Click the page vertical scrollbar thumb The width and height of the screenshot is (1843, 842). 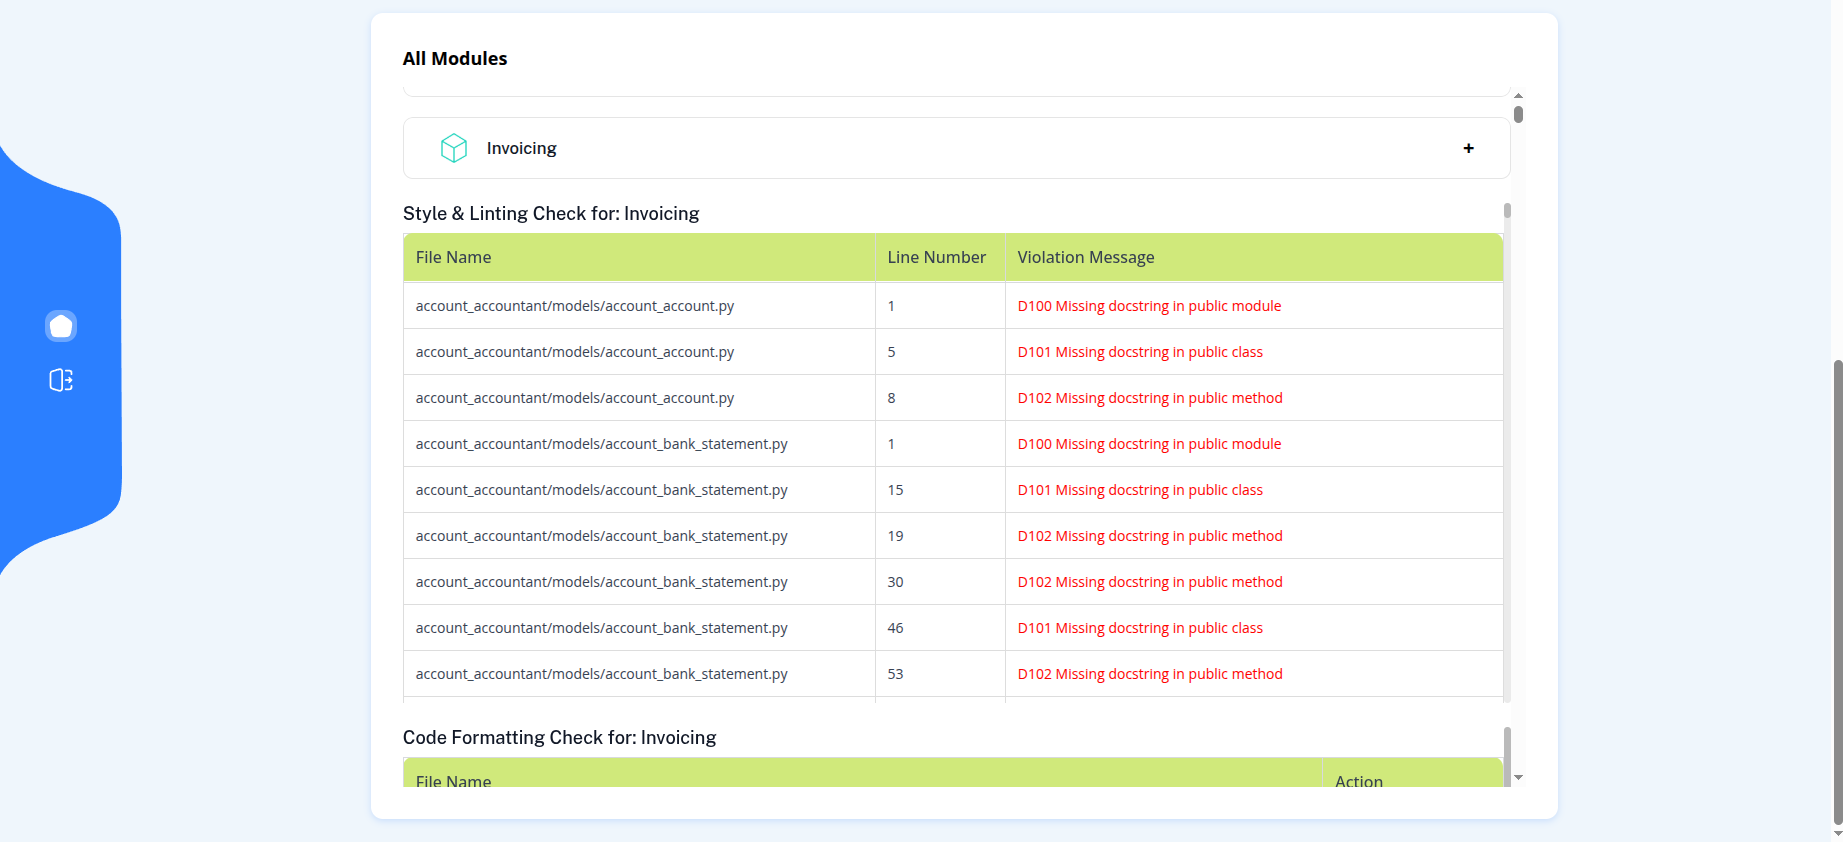pyautogui.click(x=1837, y=592)
